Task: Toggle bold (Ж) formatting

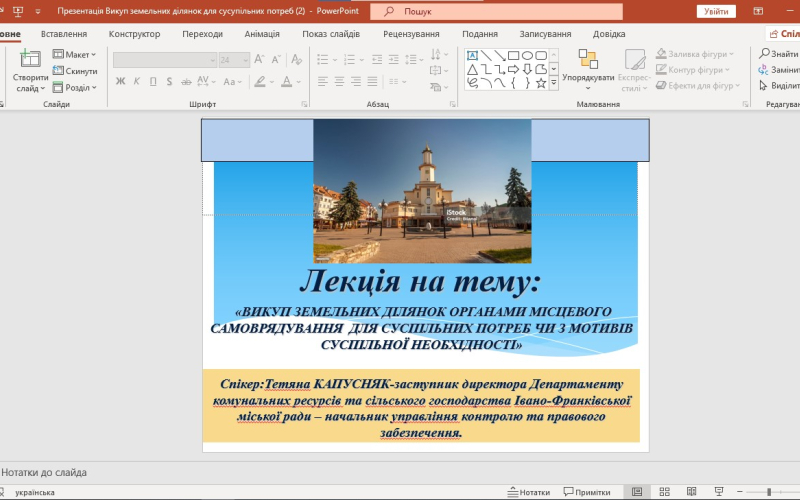Action: point(120,82)
